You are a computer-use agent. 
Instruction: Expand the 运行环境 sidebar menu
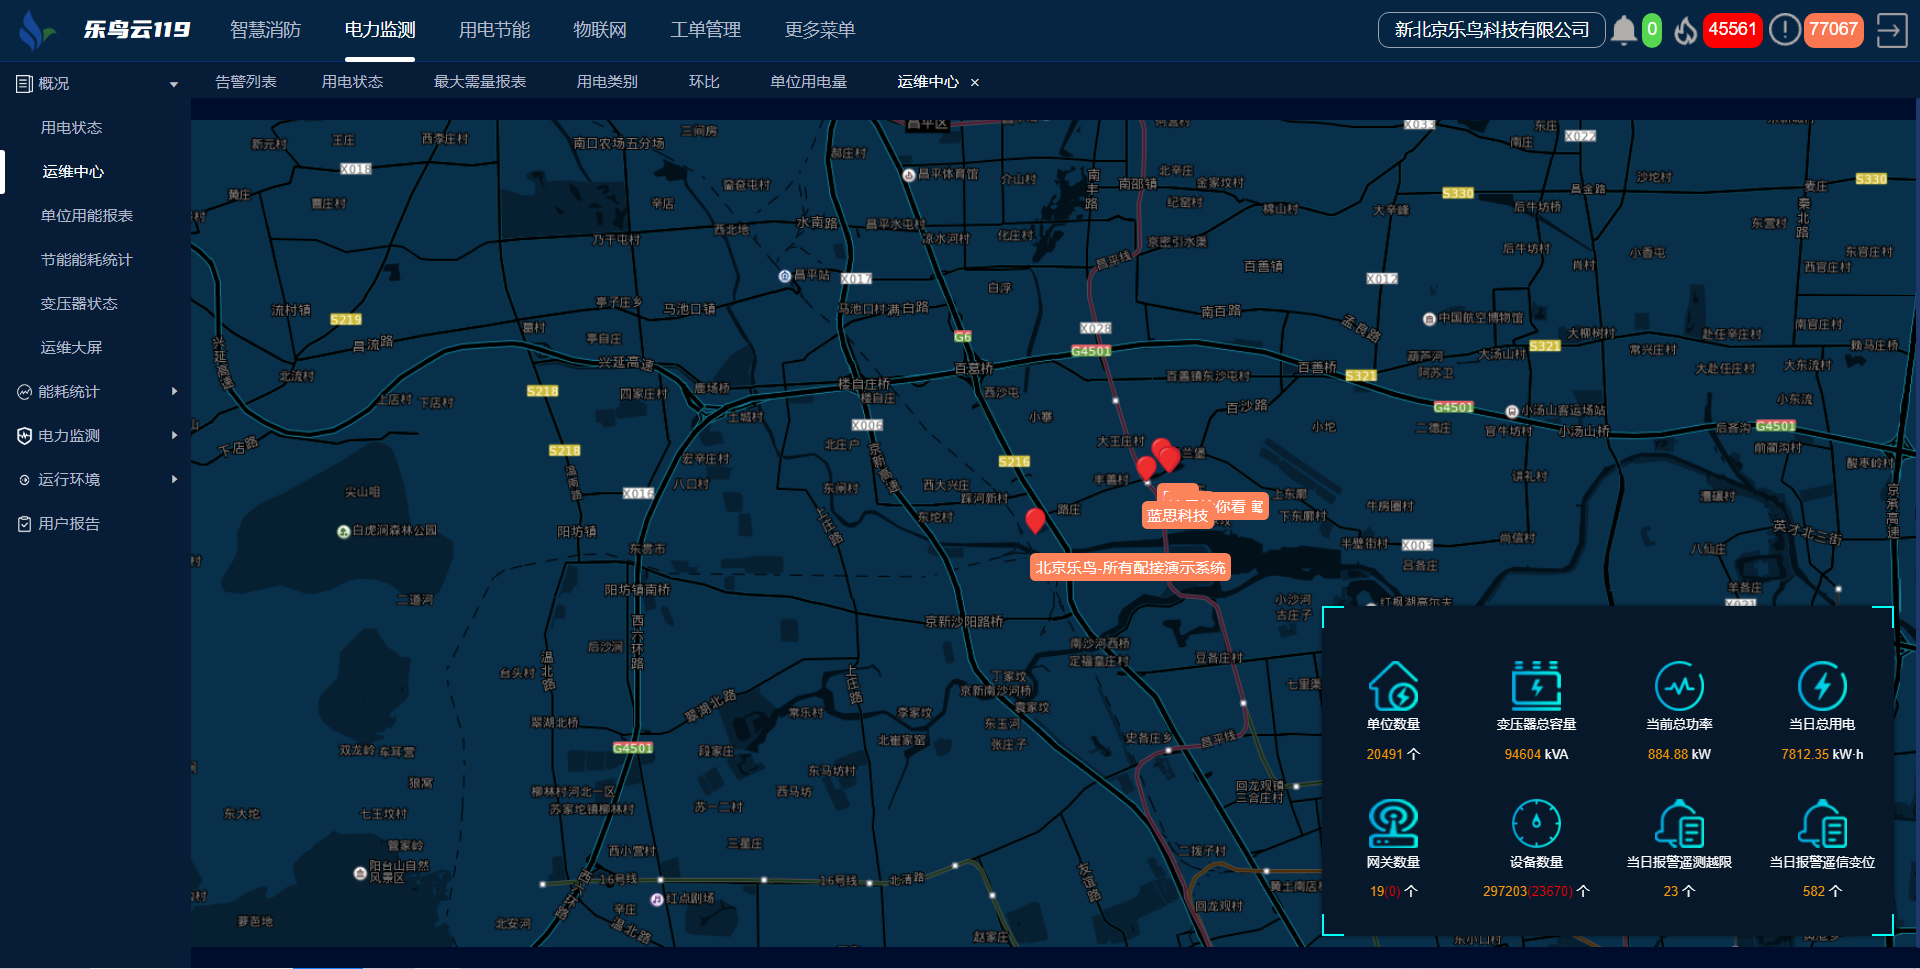(x=95, y=480)
